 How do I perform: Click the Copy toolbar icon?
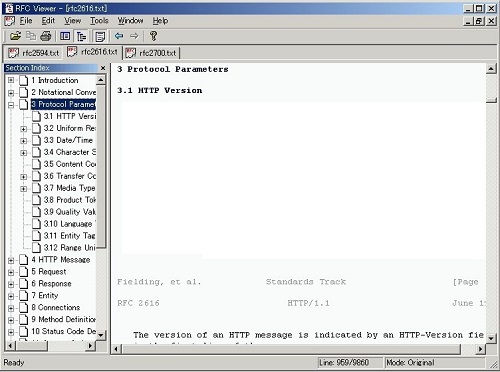[x=31, y=36]
